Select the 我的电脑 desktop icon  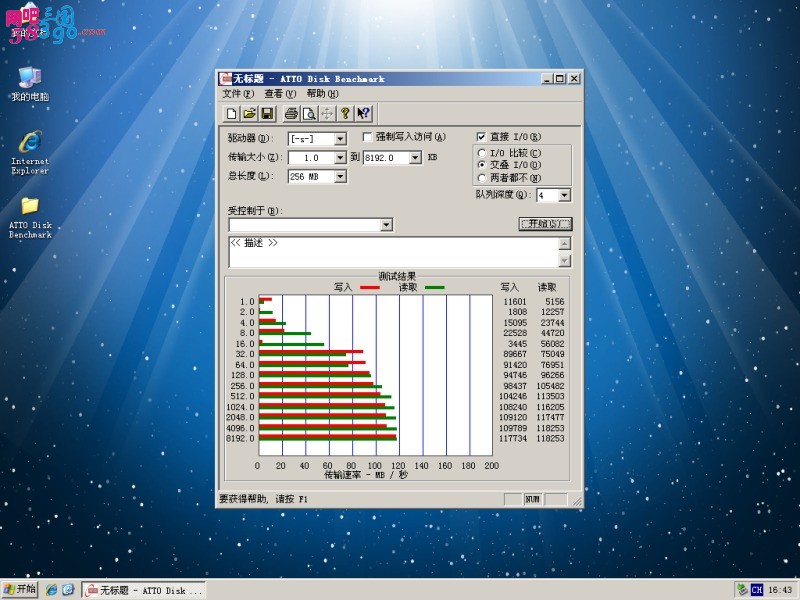pos(30,84)
